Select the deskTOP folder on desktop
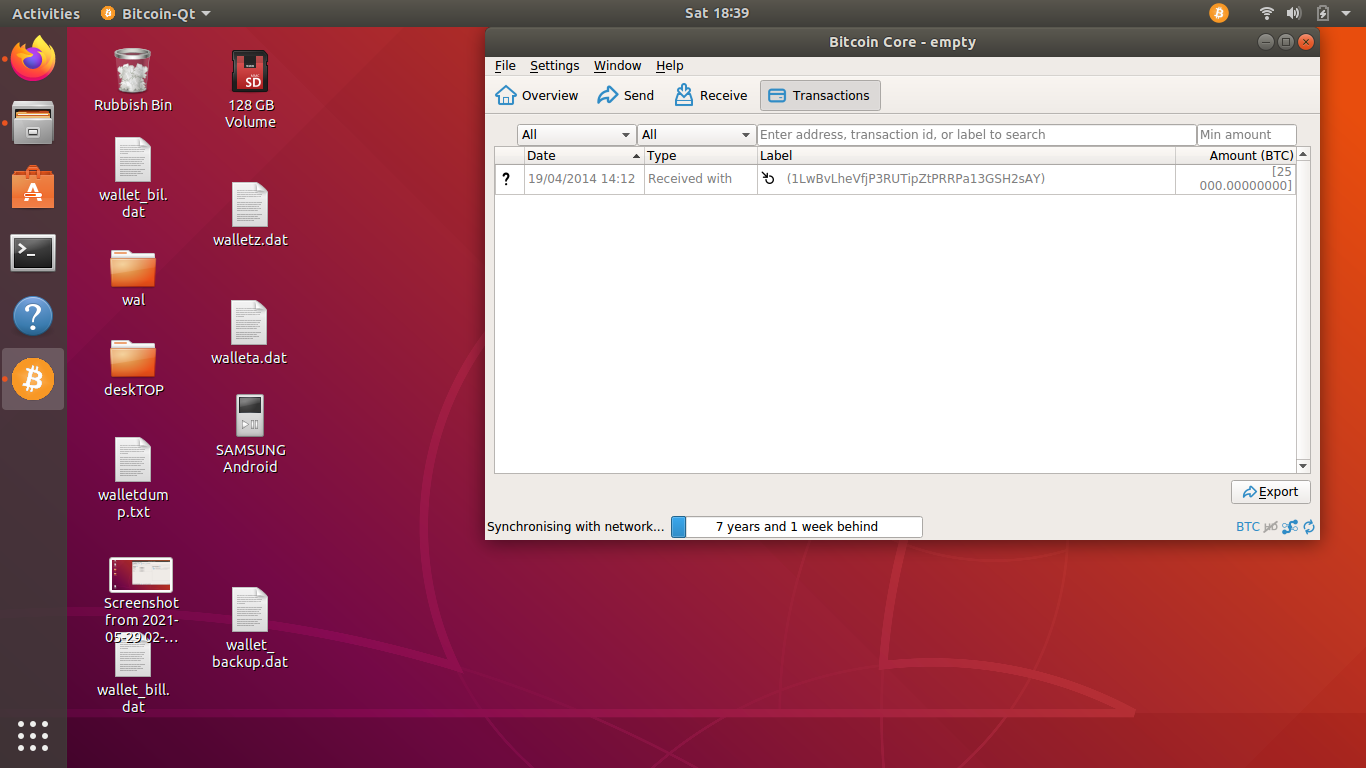The width and height of the screenshot is (1366, 768). click(x=133, y=368)
